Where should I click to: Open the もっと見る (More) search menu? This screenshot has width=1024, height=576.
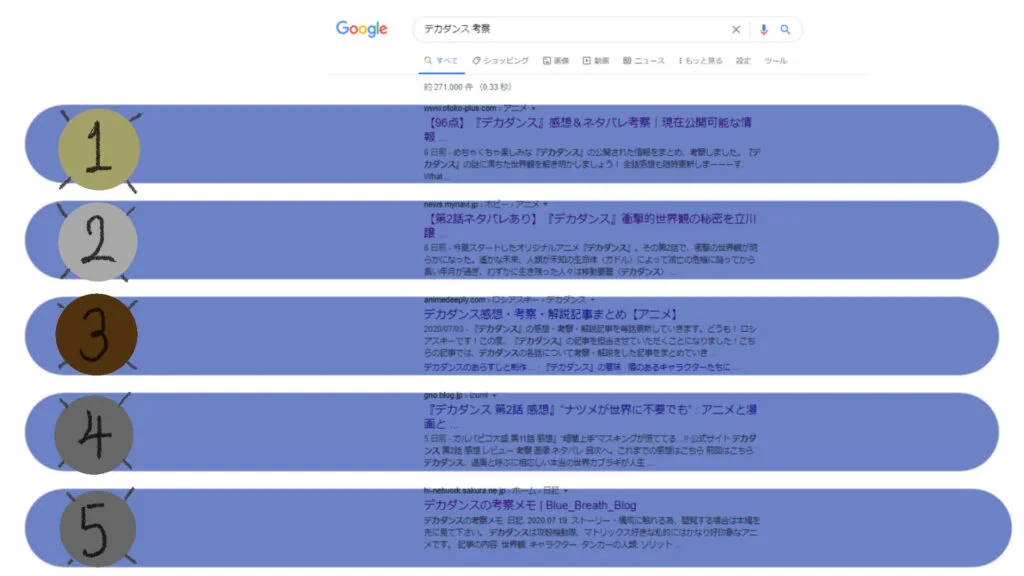click(x=701, y=61)
